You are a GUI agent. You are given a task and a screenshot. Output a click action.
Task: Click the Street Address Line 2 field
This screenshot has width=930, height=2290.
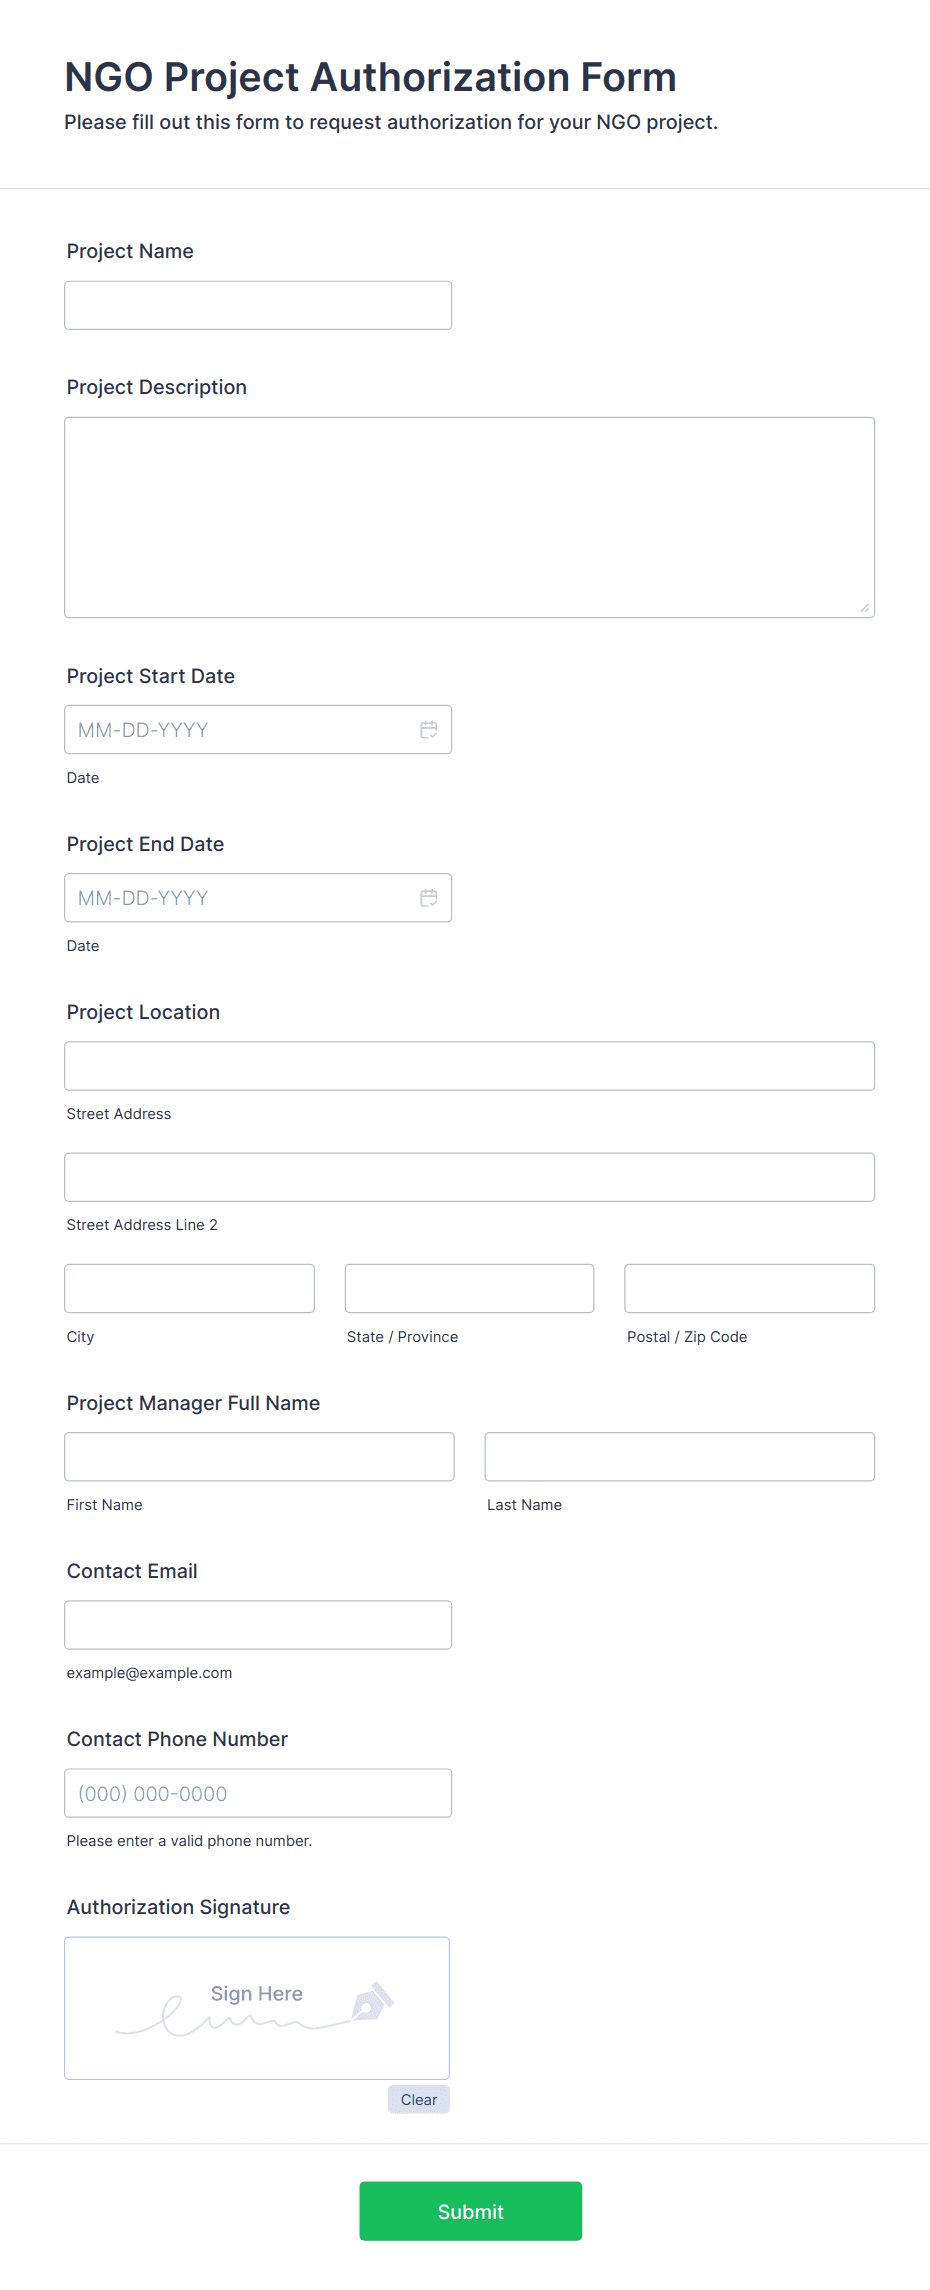click(x=470, y=1177)
